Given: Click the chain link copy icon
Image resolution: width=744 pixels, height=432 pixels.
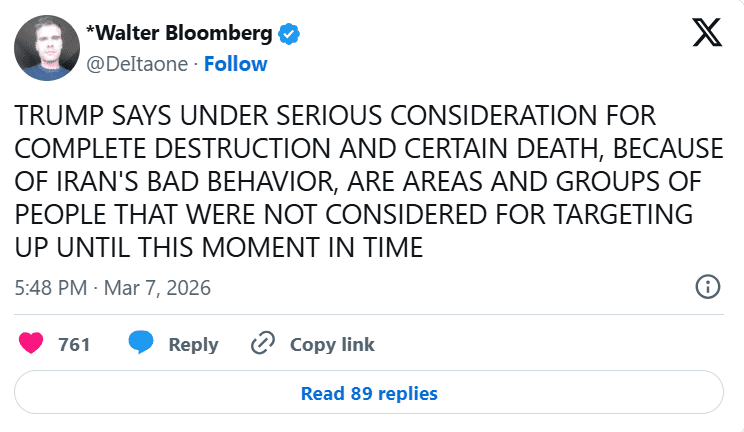Looking at the screenshot, I should click(x=263, y=344).
